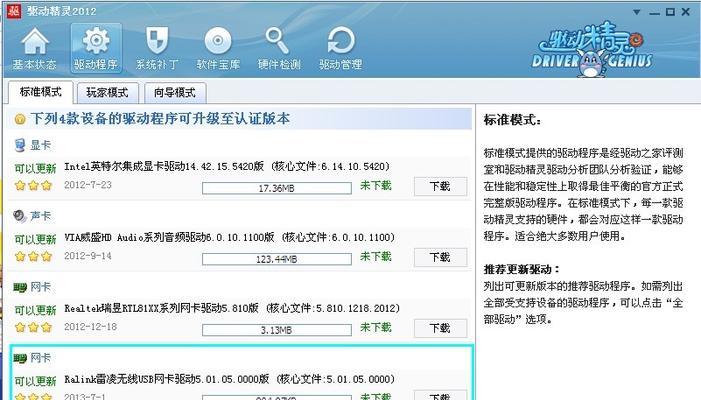The width and height of the screenshot is (701, 400).
Task: Select the Intel英特尔集成显卡驱动 title text
Action: pyautogui.click(x=227, y=167)
